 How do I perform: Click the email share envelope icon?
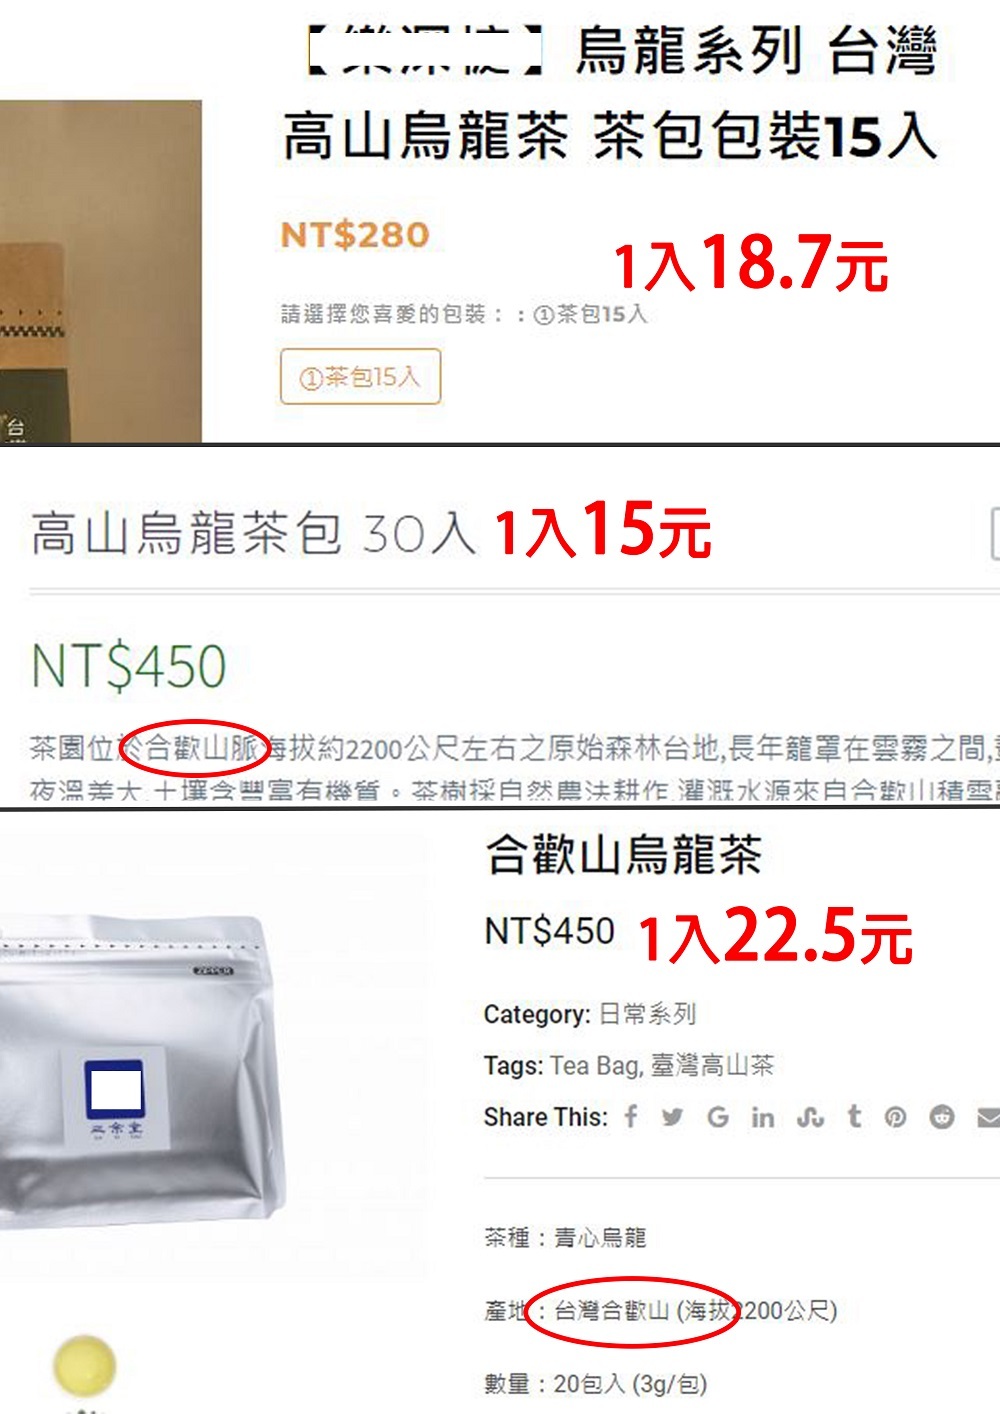click(988, 1117)
